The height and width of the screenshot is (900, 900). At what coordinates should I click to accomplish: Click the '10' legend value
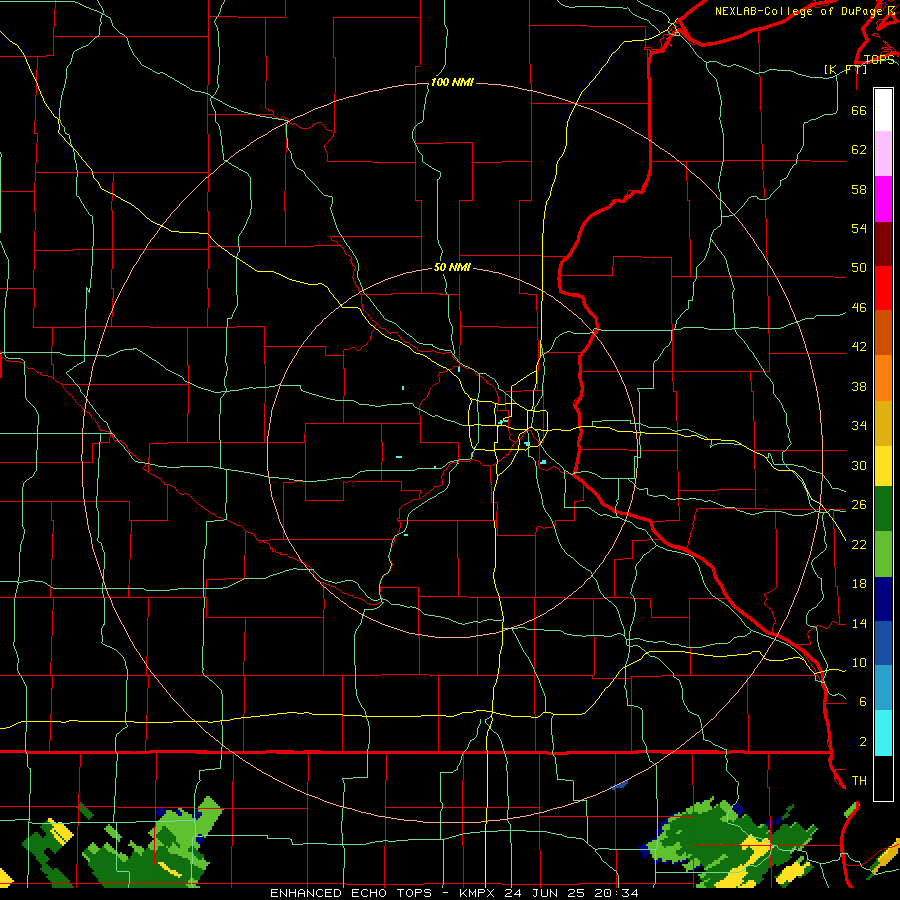pyautogui.click(x=859, y=662)
